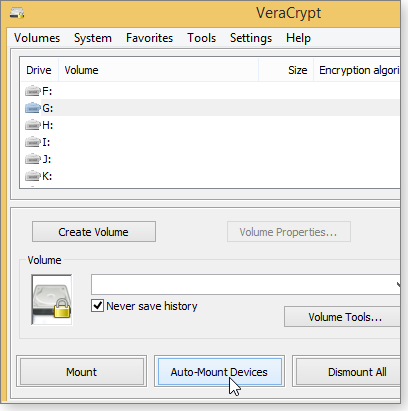Open the Favorites menu
This screenshot has height=411, width=408.
[x=149, y=38]
